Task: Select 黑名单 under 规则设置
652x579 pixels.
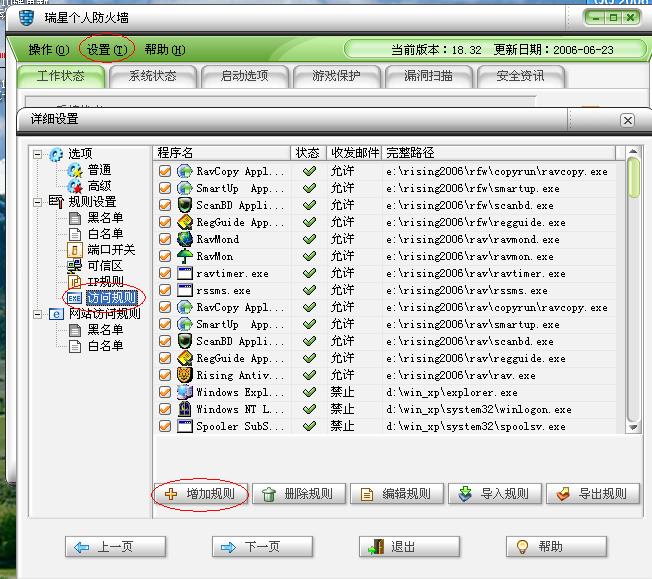Action: (105, 218)
